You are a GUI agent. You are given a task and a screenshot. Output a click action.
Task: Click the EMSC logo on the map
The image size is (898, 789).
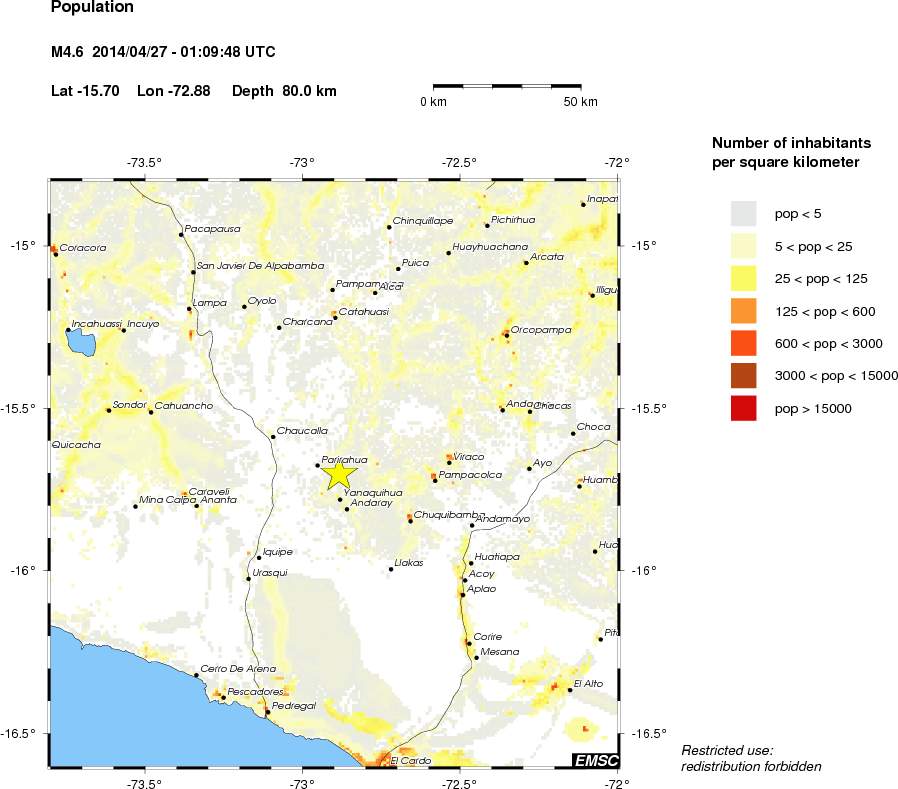click(x=595, y=761)
